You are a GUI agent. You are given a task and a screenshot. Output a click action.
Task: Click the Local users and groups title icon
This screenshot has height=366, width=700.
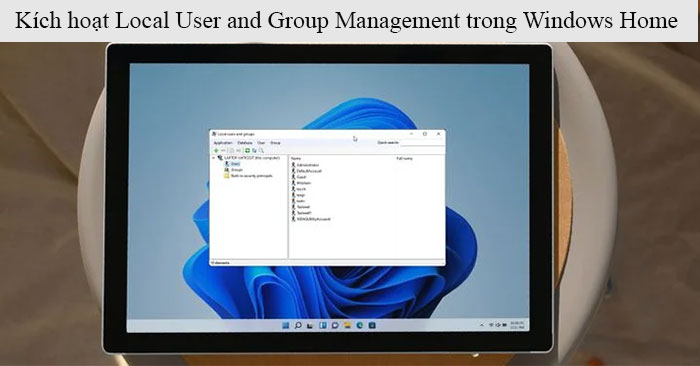click(214, 134)
